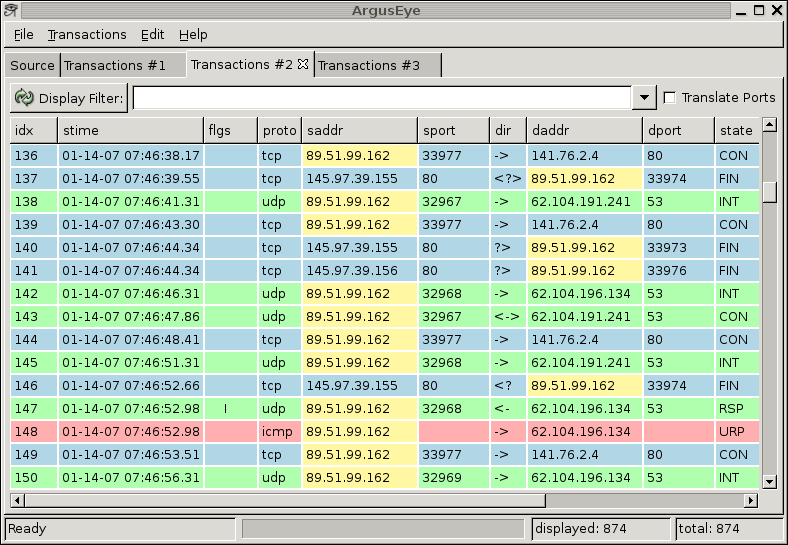Click idx 145 cell

[34, 363]
